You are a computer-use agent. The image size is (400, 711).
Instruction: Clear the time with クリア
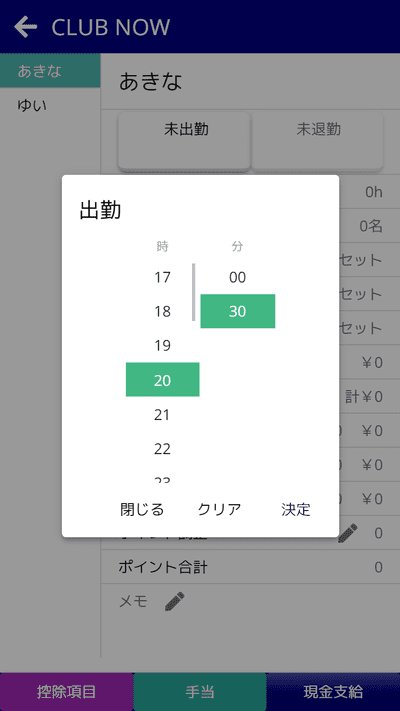(220, 510)
